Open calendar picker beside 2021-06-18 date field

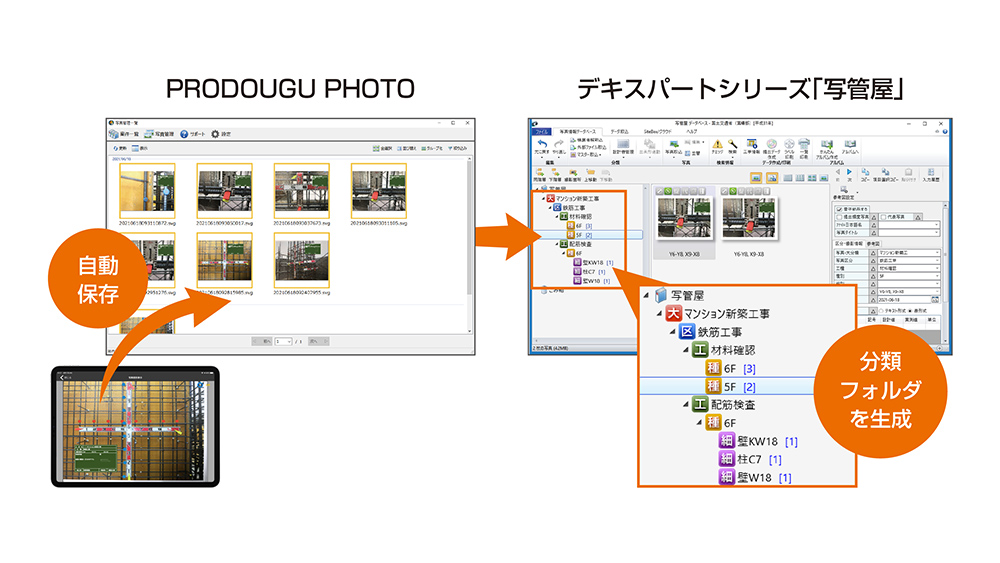tap(935, 300)
